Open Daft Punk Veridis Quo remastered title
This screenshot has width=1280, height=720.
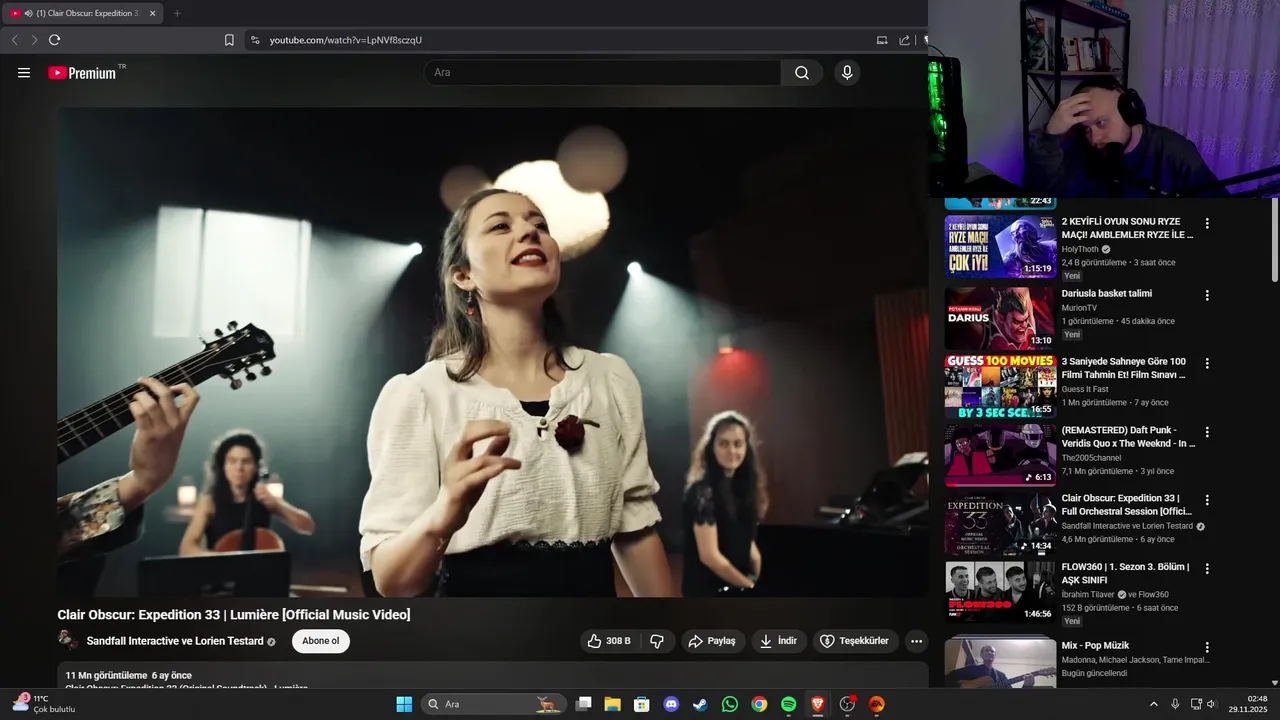(1128, 436)
